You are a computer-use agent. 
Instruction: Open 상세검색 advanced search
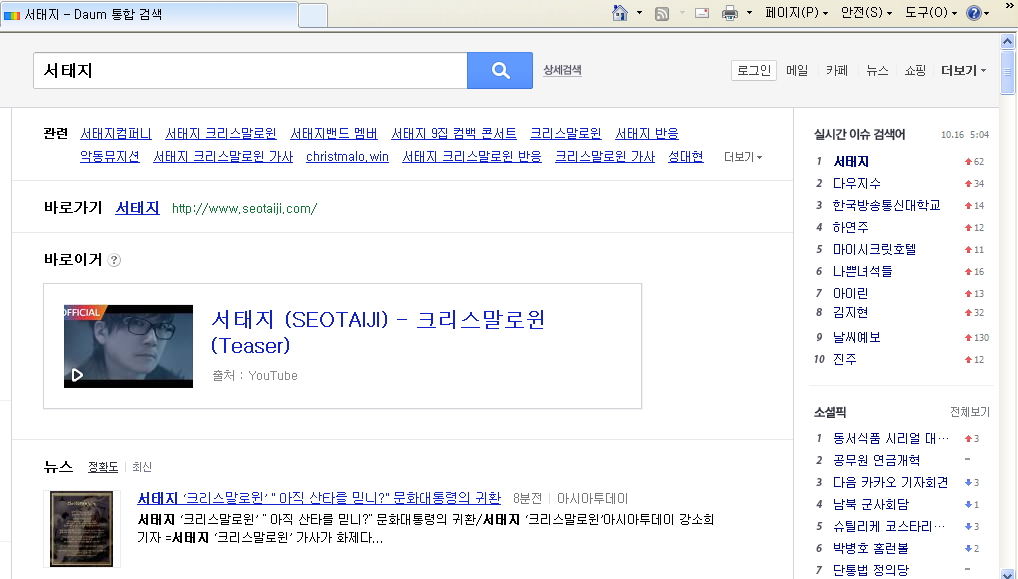[x=562, y=70]
